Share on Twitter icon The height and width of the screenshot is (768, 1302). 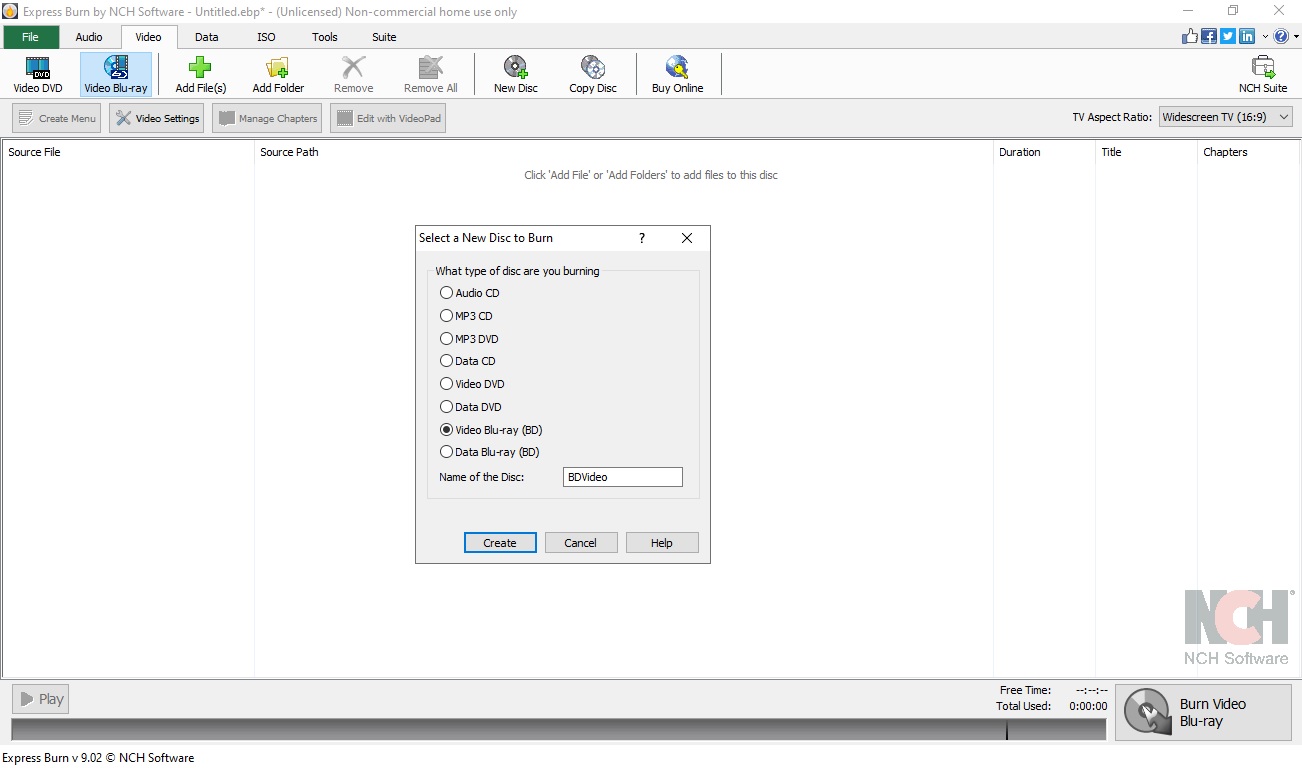(1228, 36)
